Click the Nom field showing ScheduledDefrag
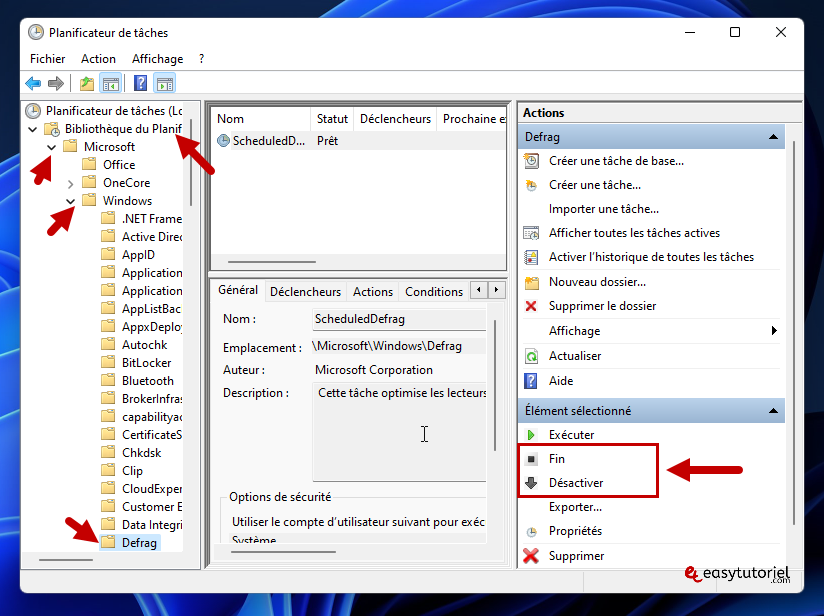 399,319
